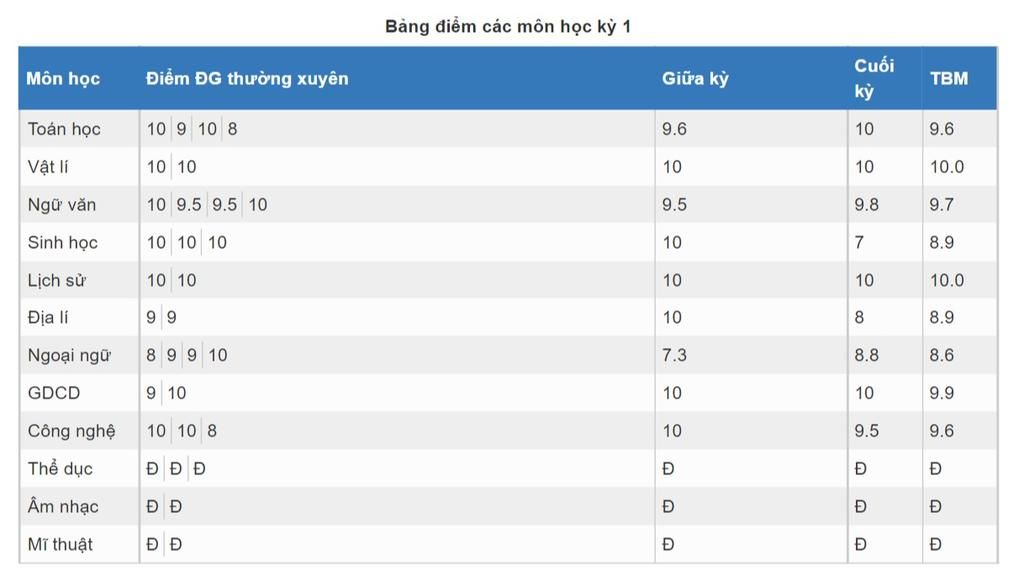Select the Công nghệ subject cell
This screenshot has width=1024, height=576.
[x=71, y=431]
